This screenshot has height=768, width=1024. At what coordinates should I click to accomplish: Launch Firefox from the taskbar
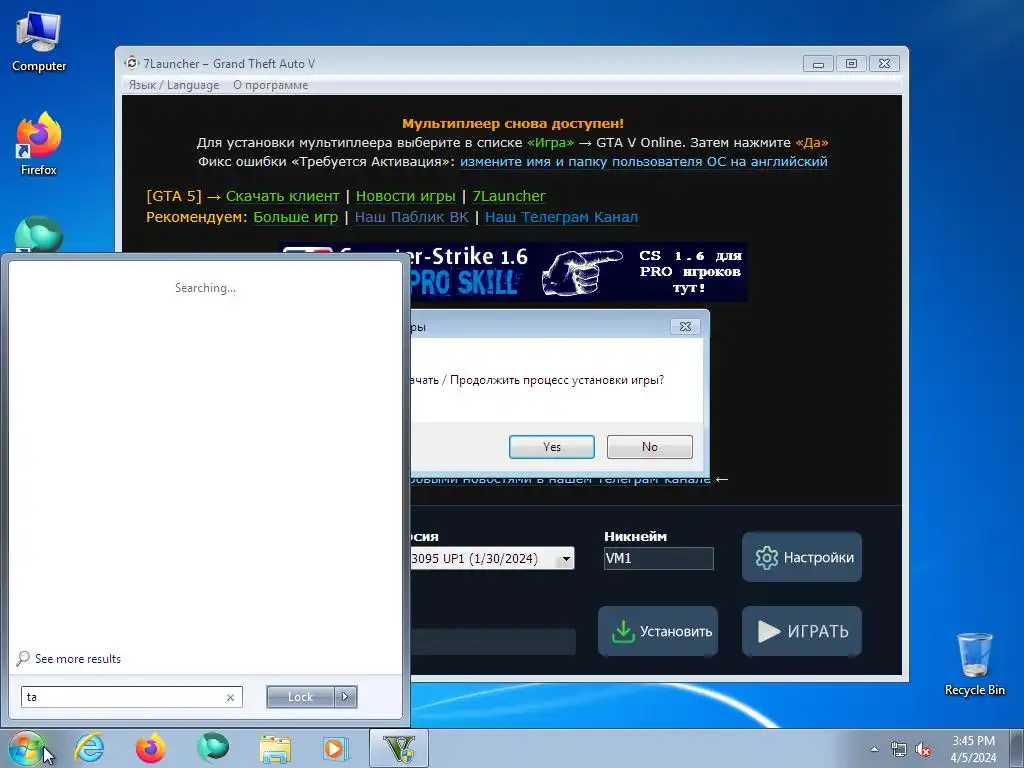tap(150, 748)
